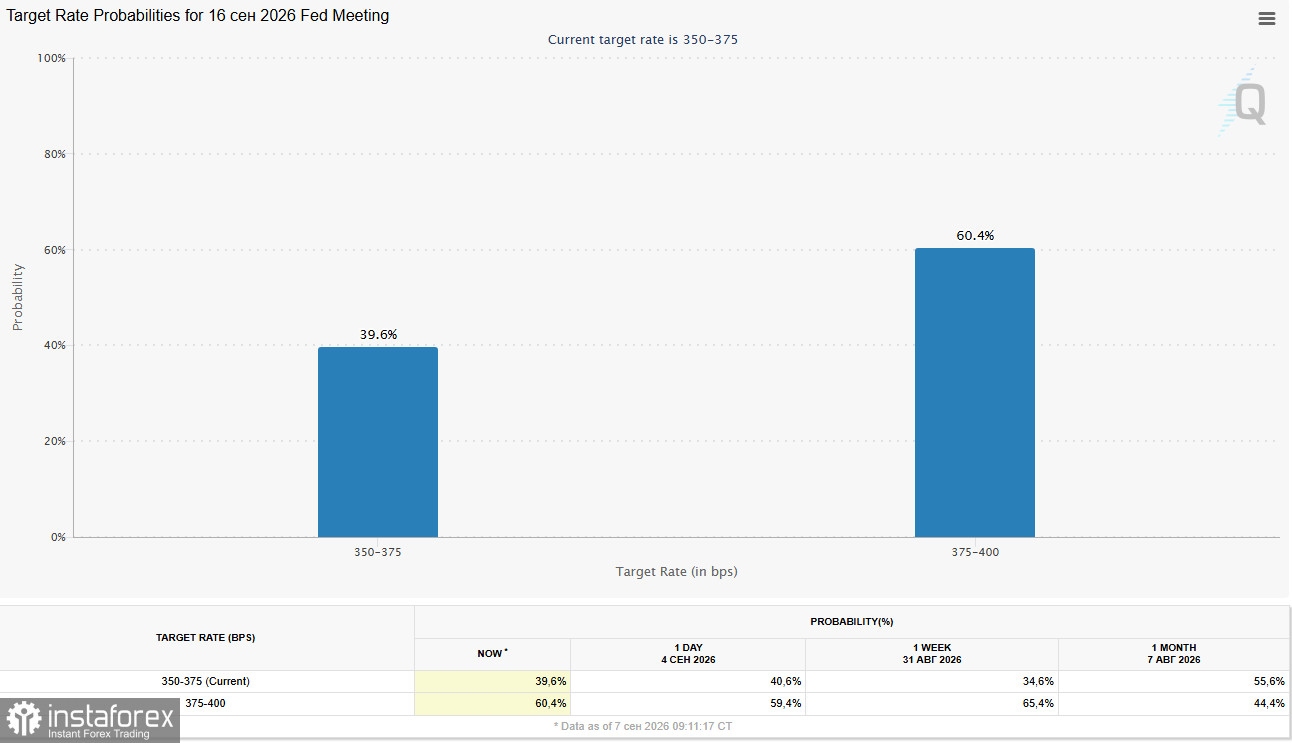Screen dimensions: 1292x743
Task: Click the Target Rate (in bps) axis title
Action: coord(677,572)
